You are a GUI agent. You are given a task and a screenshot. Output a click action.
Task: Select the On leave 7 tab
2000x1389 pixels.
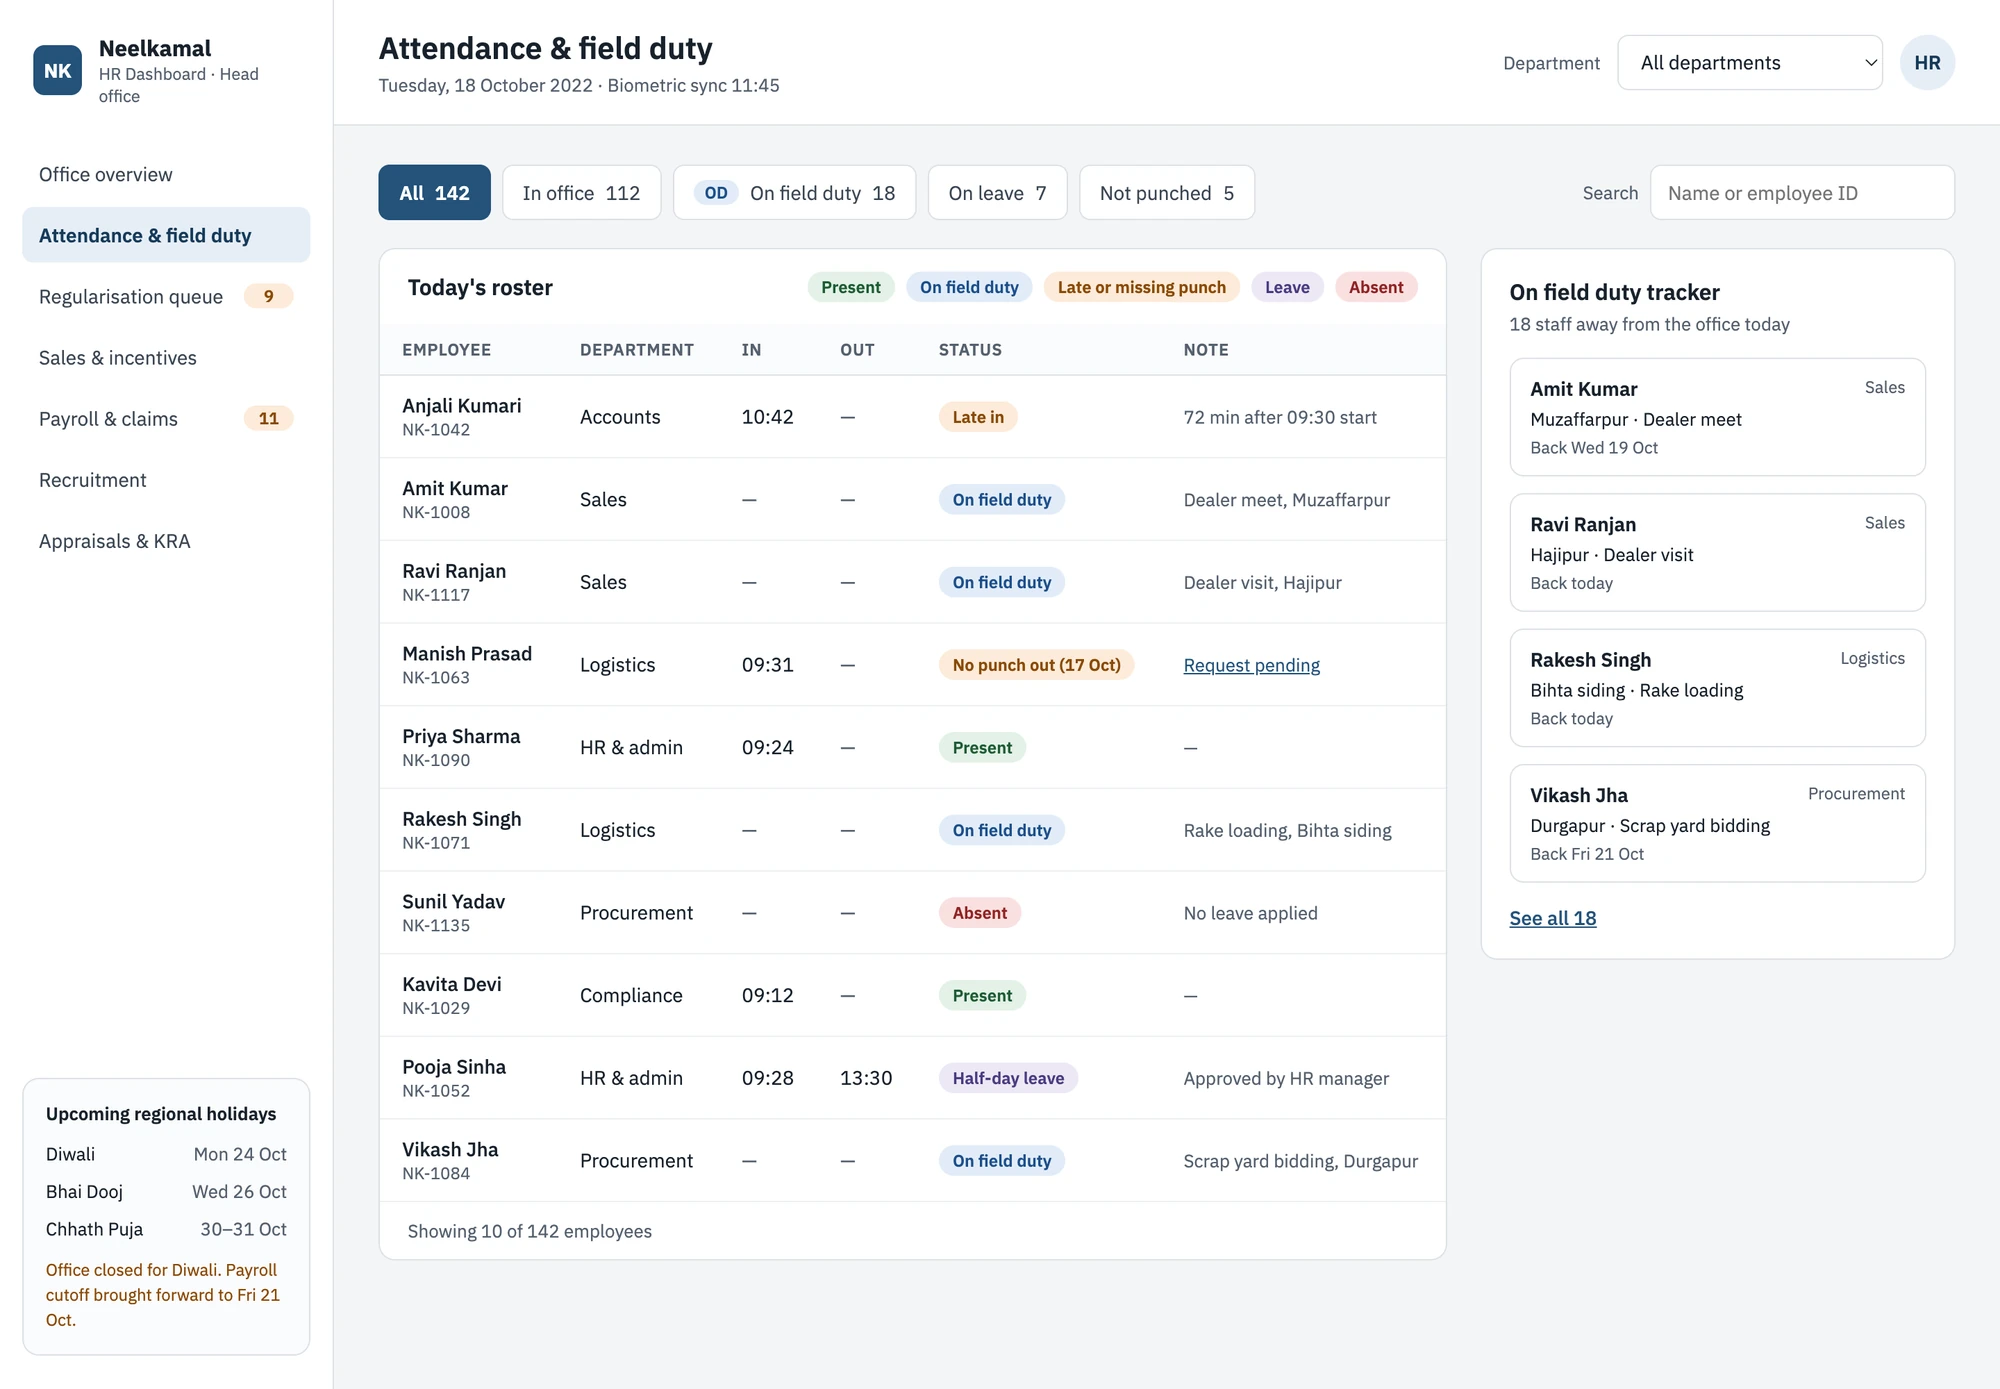click(997, 193)
